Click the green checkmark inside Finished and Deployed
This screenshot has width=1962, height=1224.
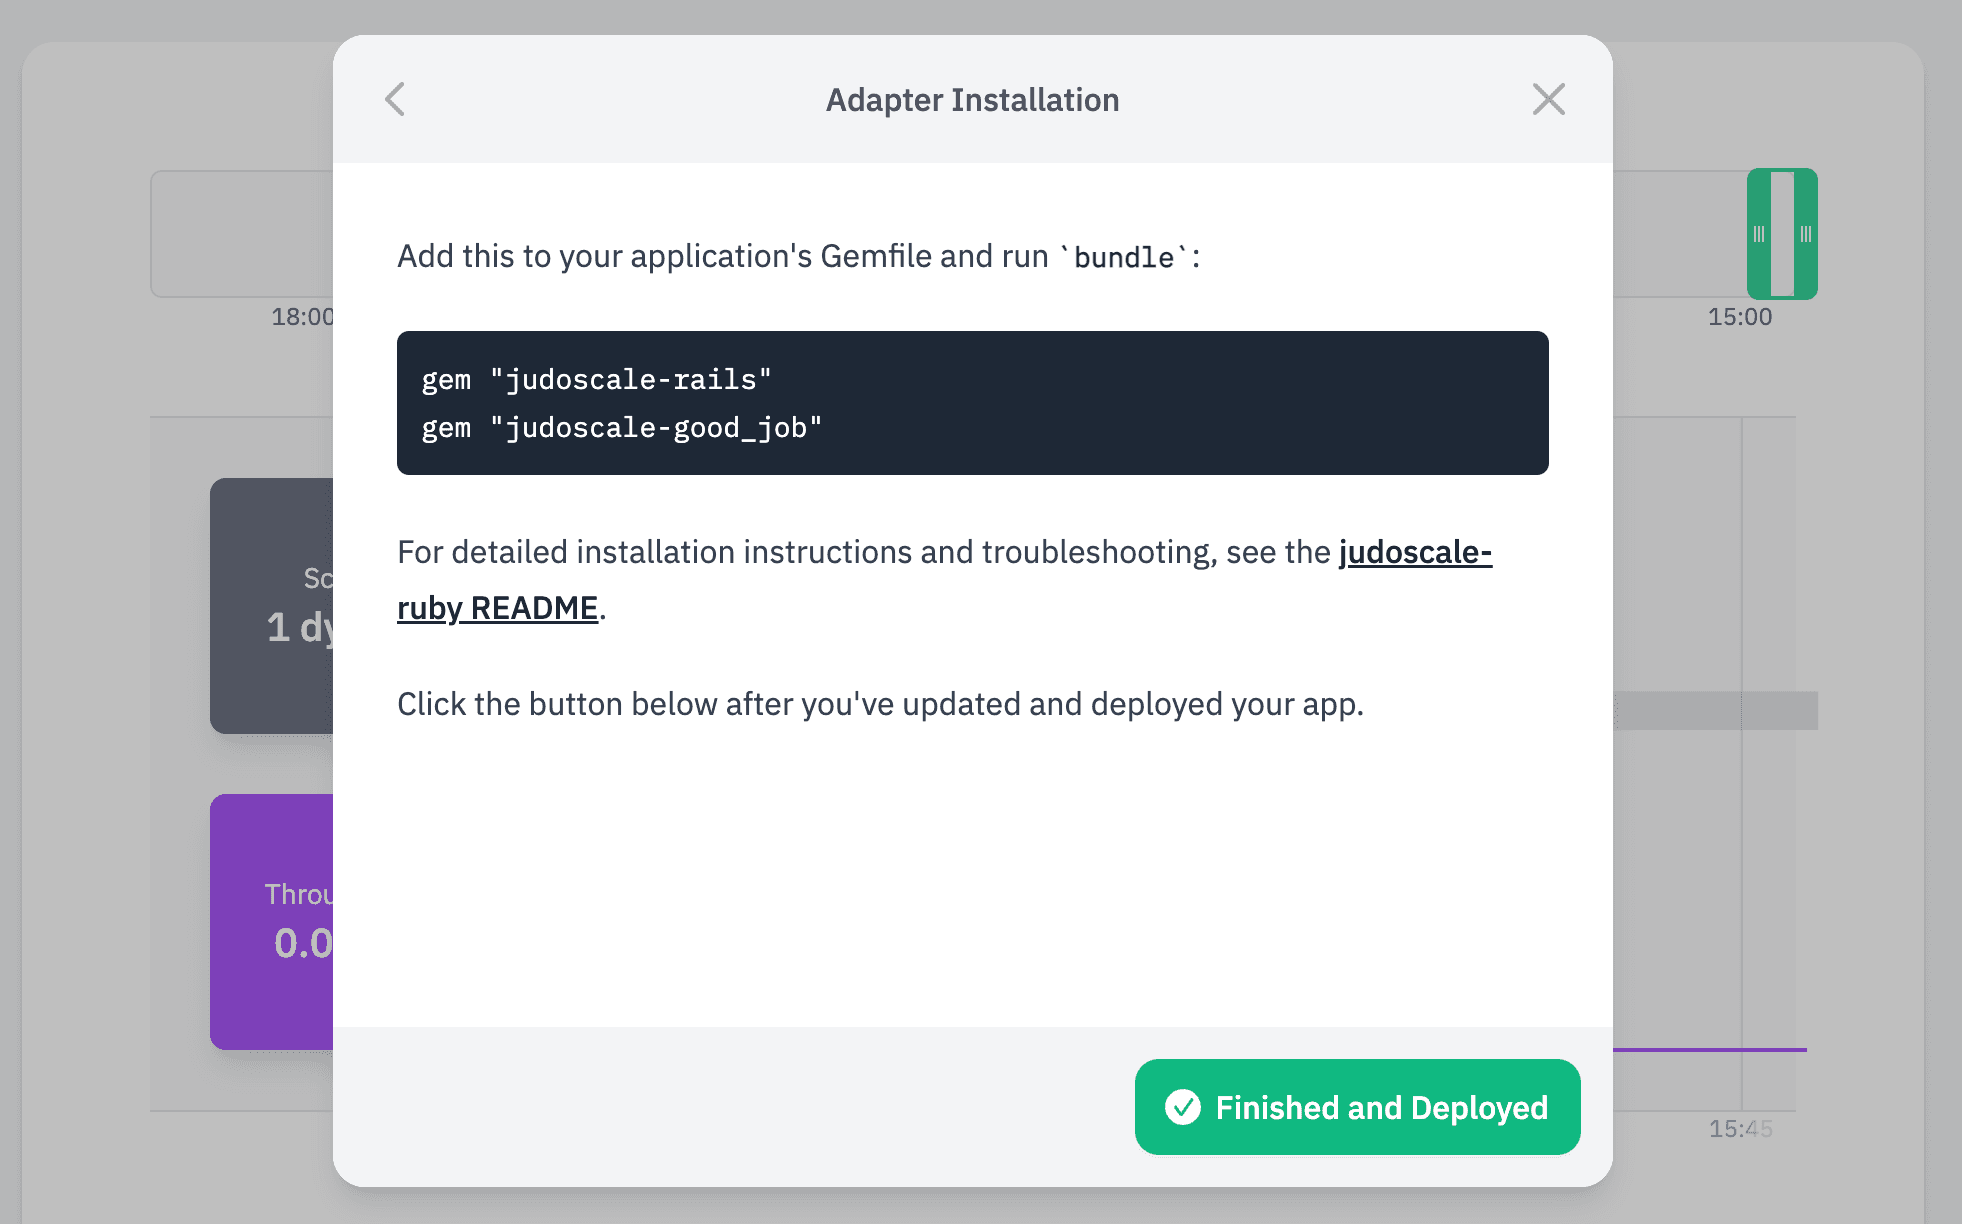tap(1182, 1107)
